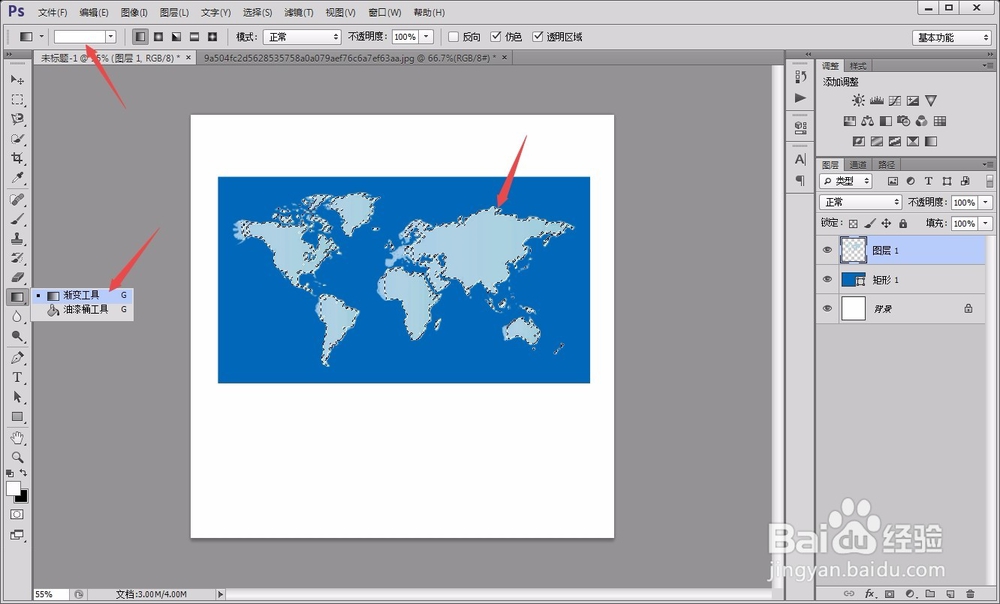1000x604 pixels.
Task: Select the Brush tool
Action: (x=17, y=219)
